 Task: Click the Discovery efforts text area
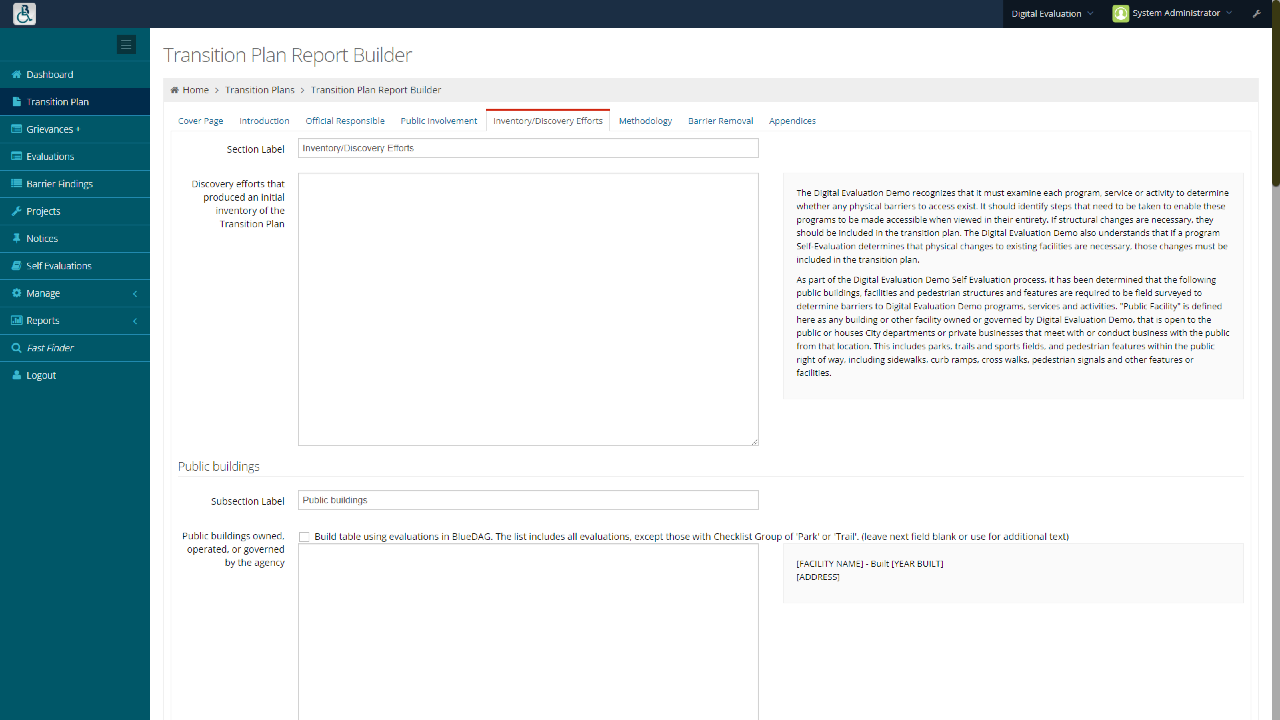528,309
